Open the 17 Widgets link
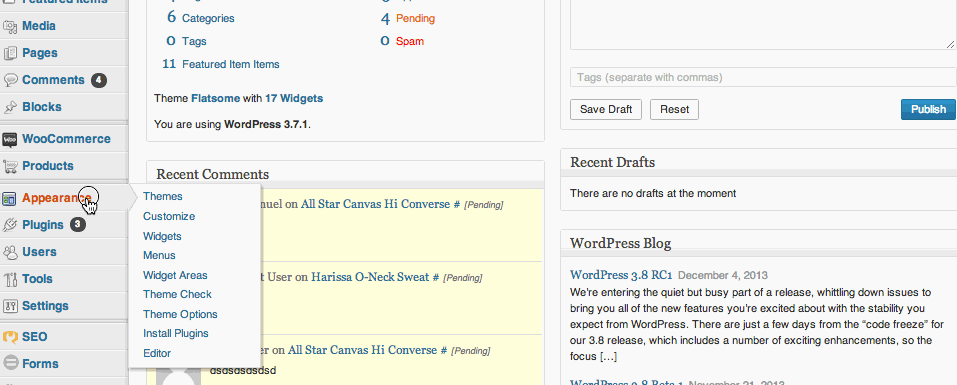957x385 pixels. [x=294, y=98]
